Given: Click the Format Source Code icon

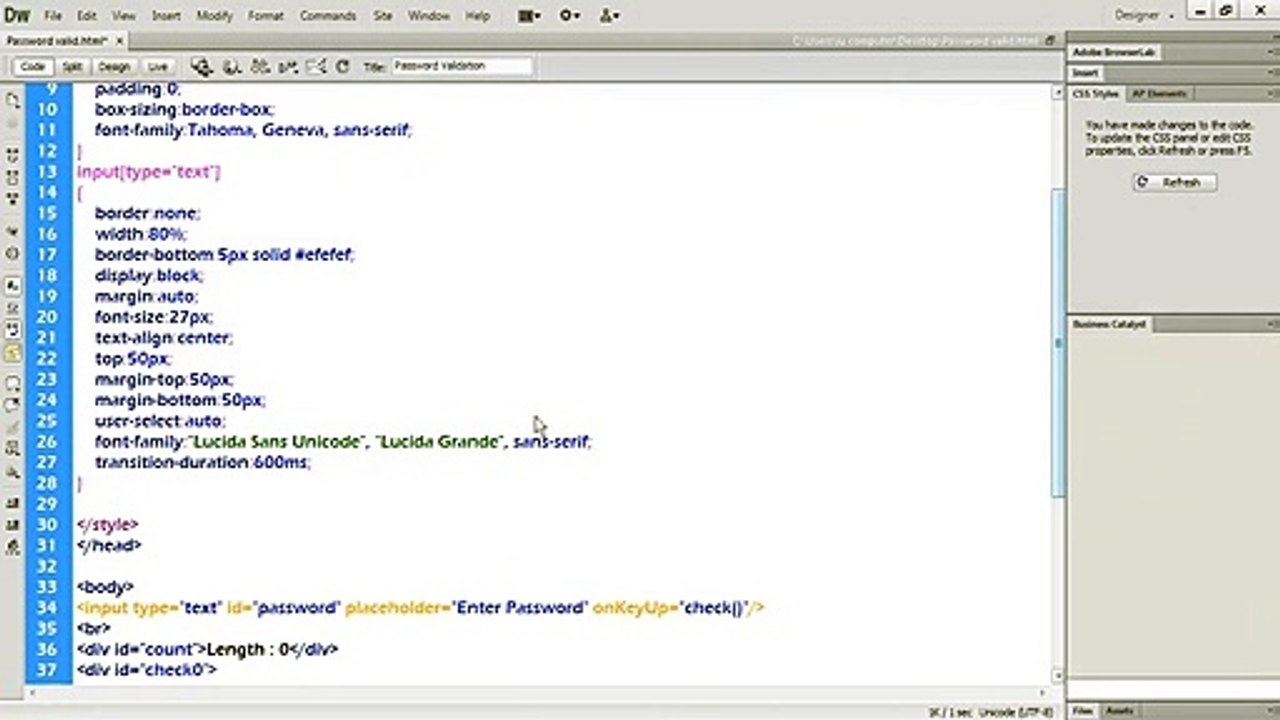Looking at the screenshot, I should 13,547.
